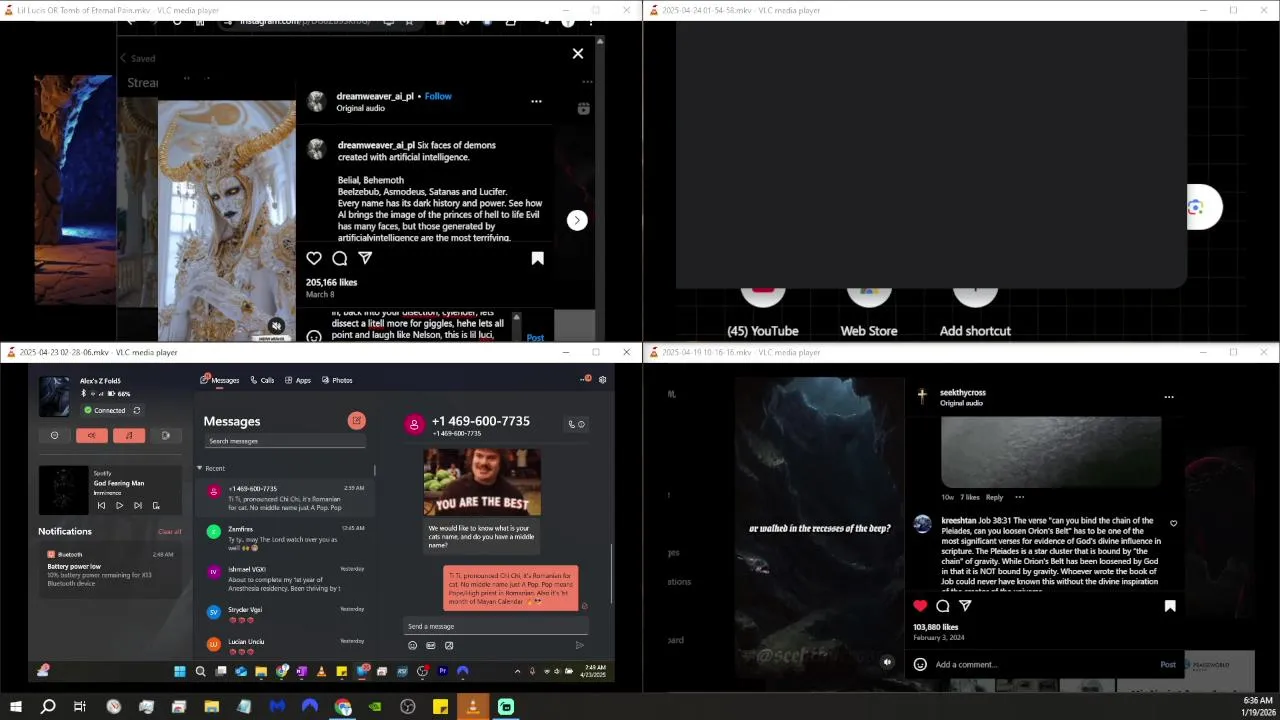Show hidden tray icons in recorded taskbar
This screenshot has height=720, width=1280.
[x=517, y=671]
